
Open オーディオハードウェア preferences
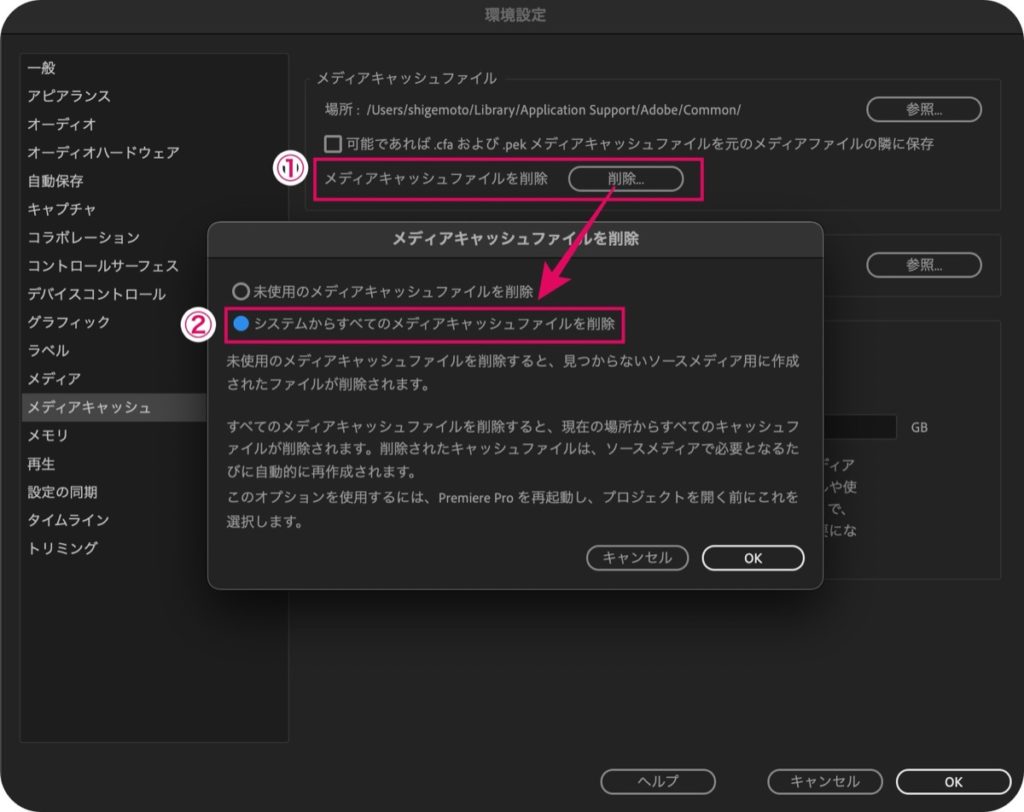point(103,152)
